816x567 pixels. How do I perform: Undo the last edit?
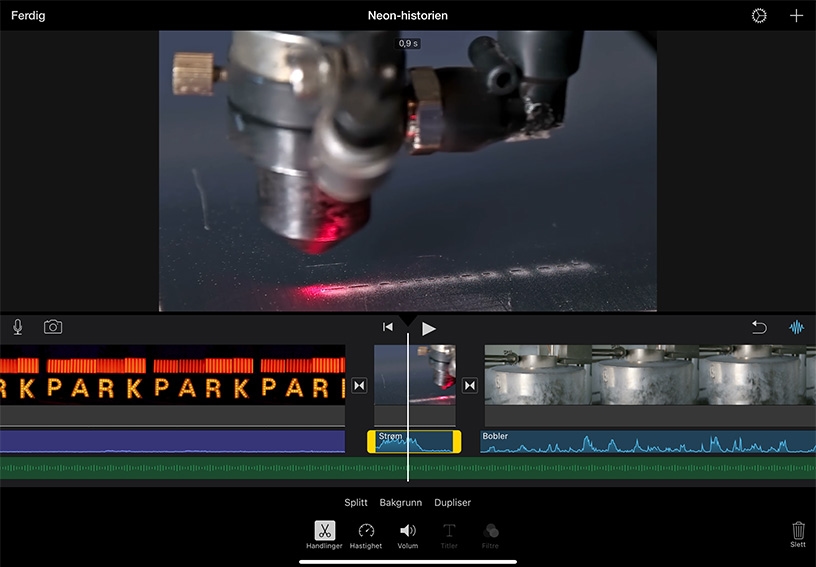[x=759, y=327]
